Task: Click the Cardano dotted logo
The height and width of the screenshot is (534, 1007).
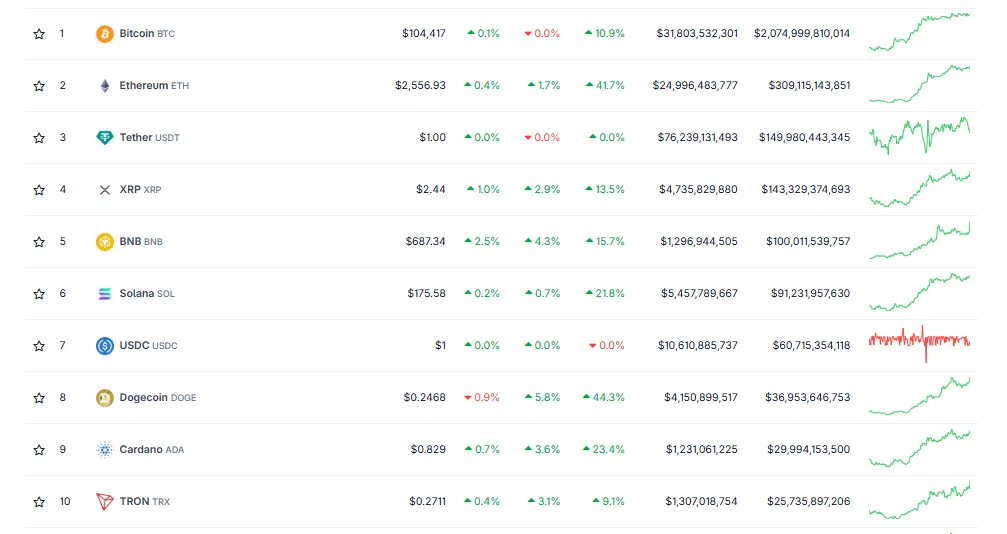Action: point(105,450)
